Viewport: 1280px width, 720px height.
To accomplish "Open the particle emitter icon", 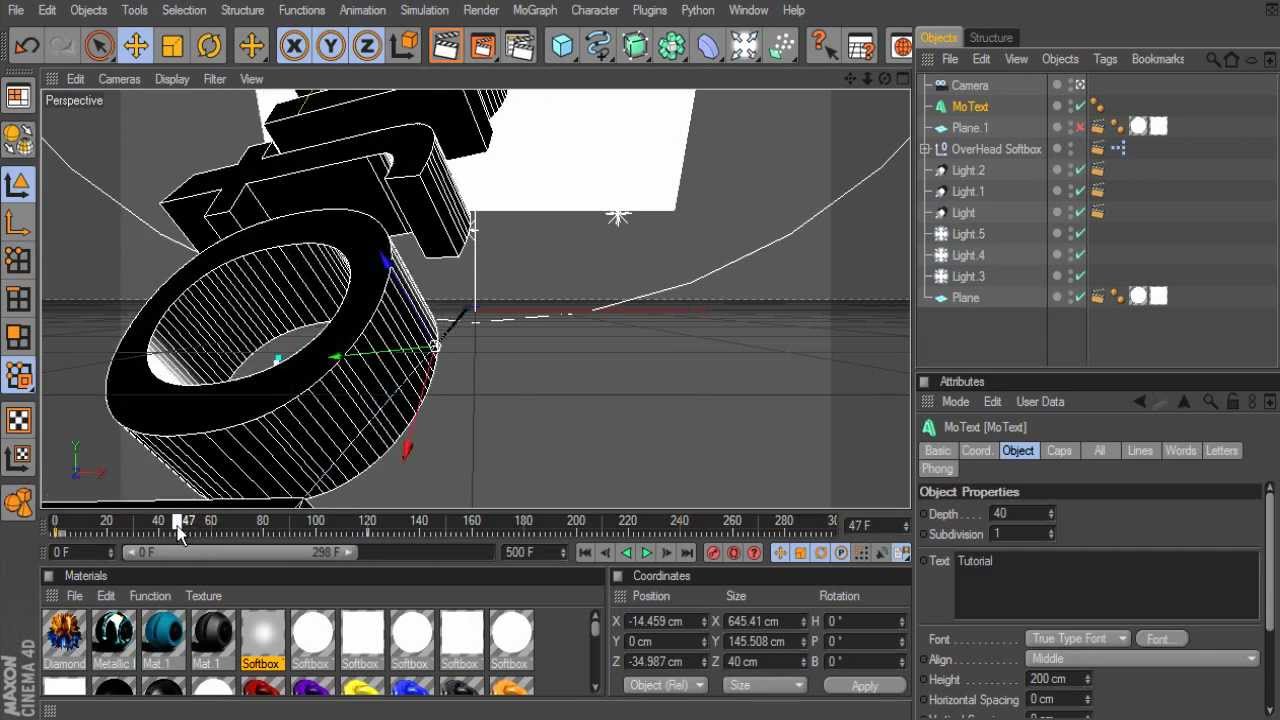I will click(782, 46).
